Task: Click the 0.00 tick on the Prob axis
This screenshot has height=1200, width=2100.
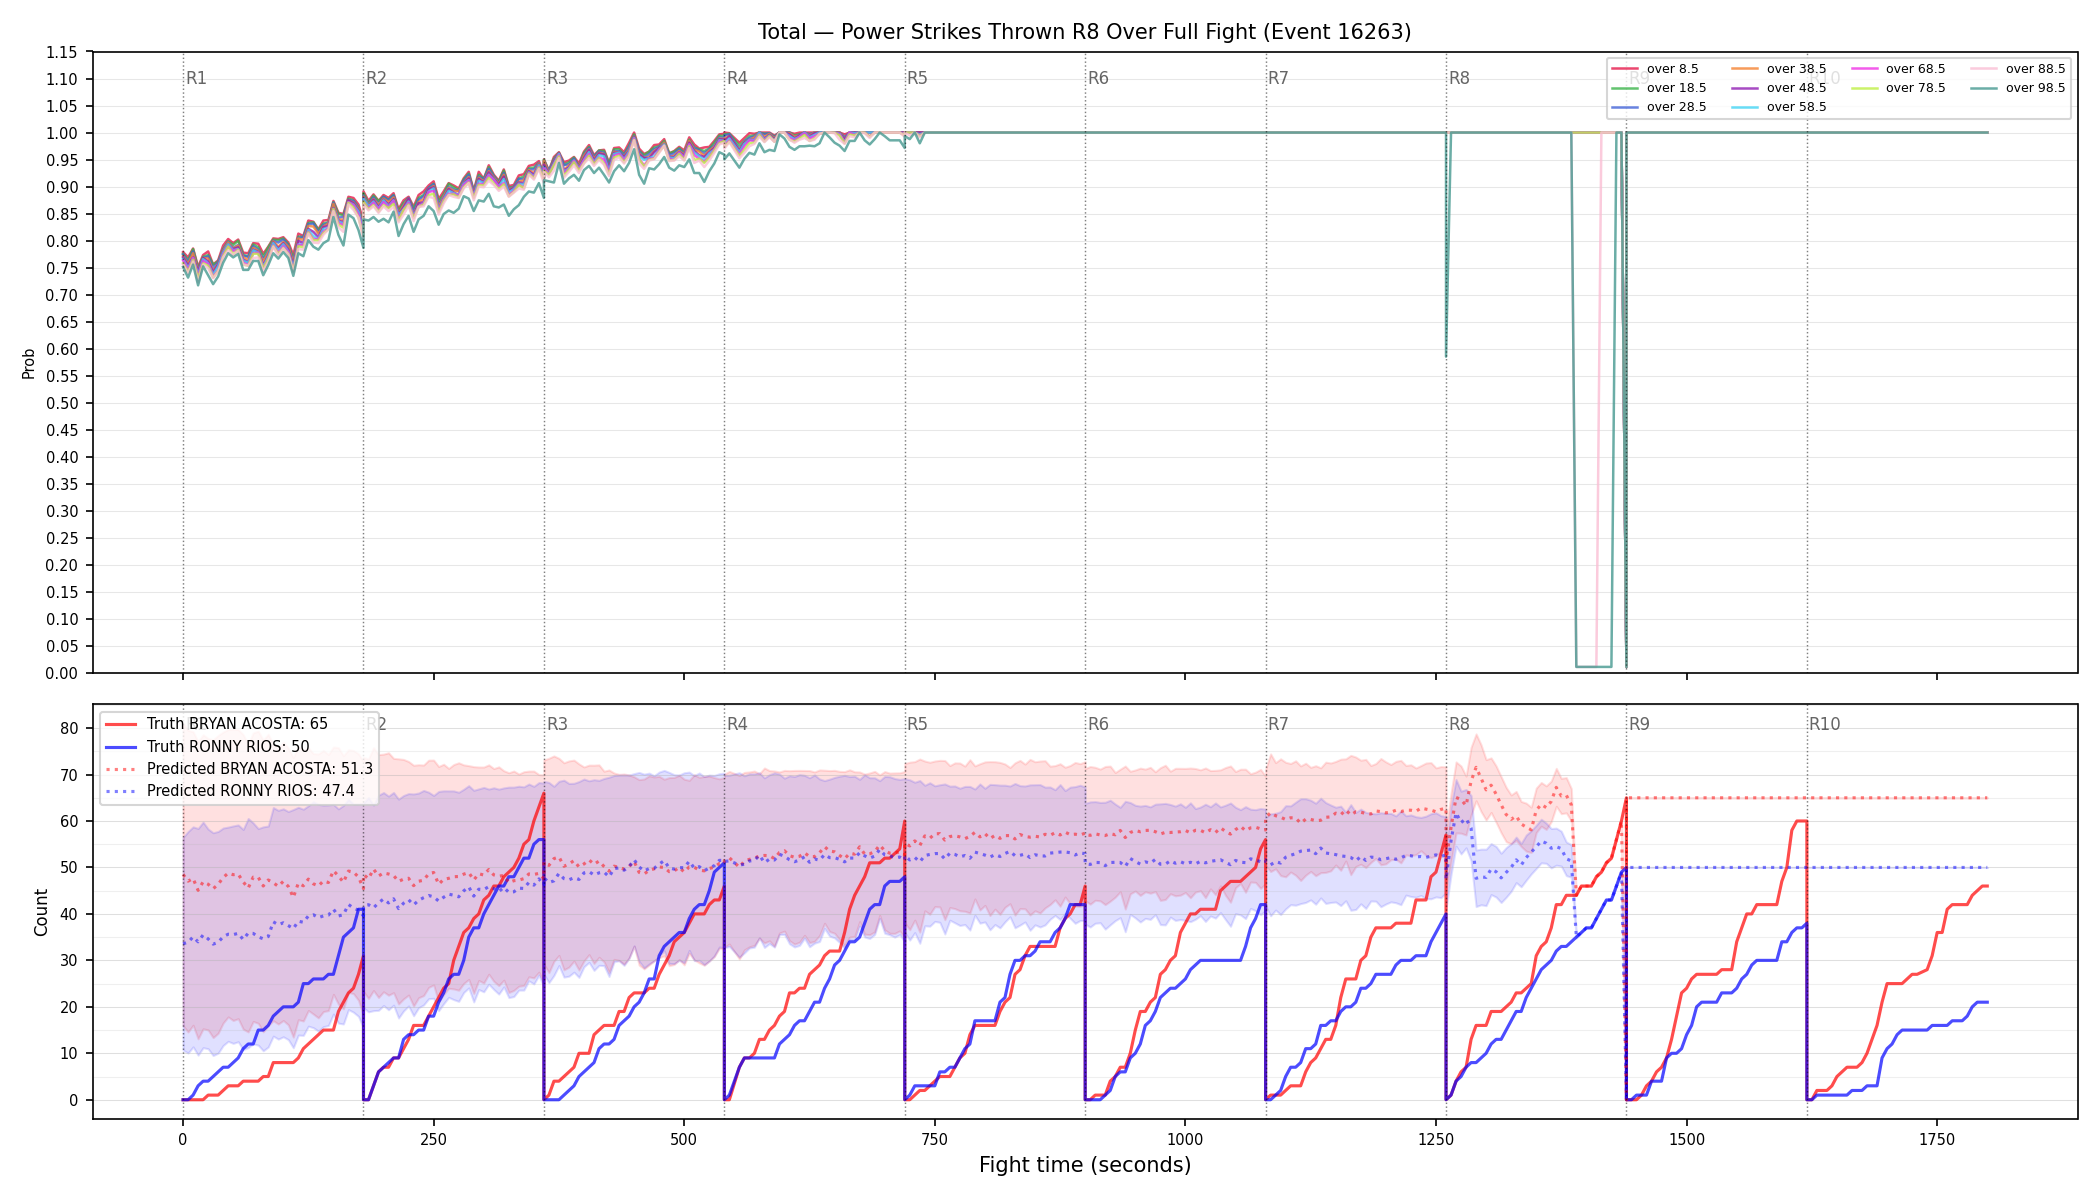Action: click(x=62, y=673)
